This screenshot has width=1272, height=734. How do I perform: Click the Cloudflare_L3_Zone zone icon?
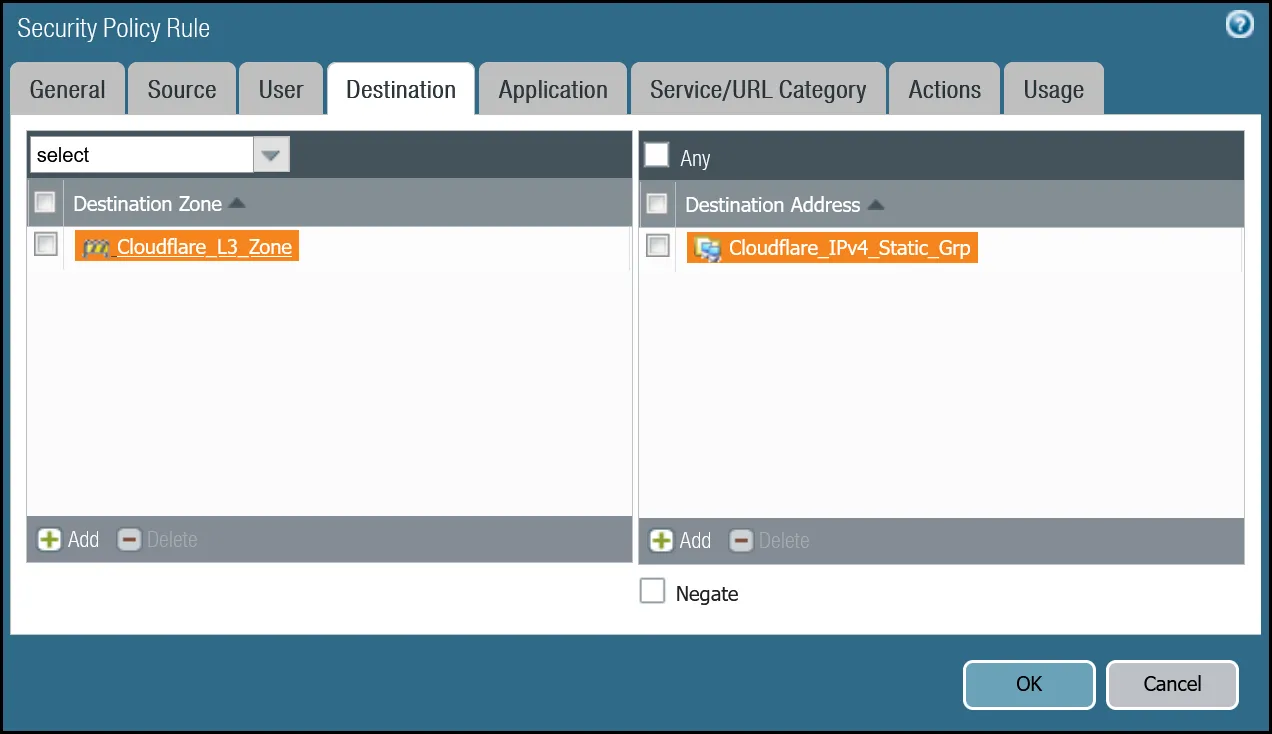coord(97,245)
